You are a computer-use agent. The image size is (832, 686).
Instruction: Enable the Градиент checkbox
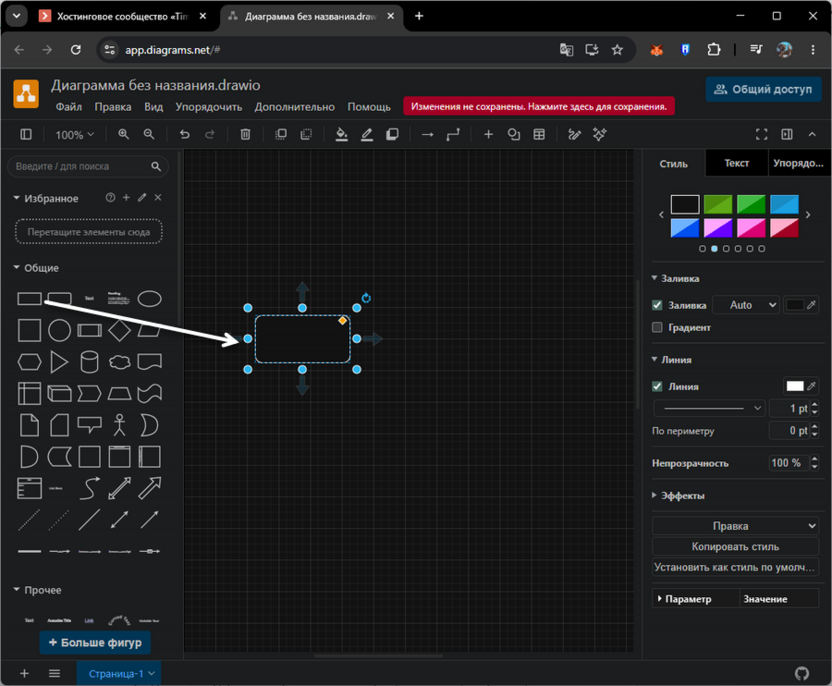[657, 327]
